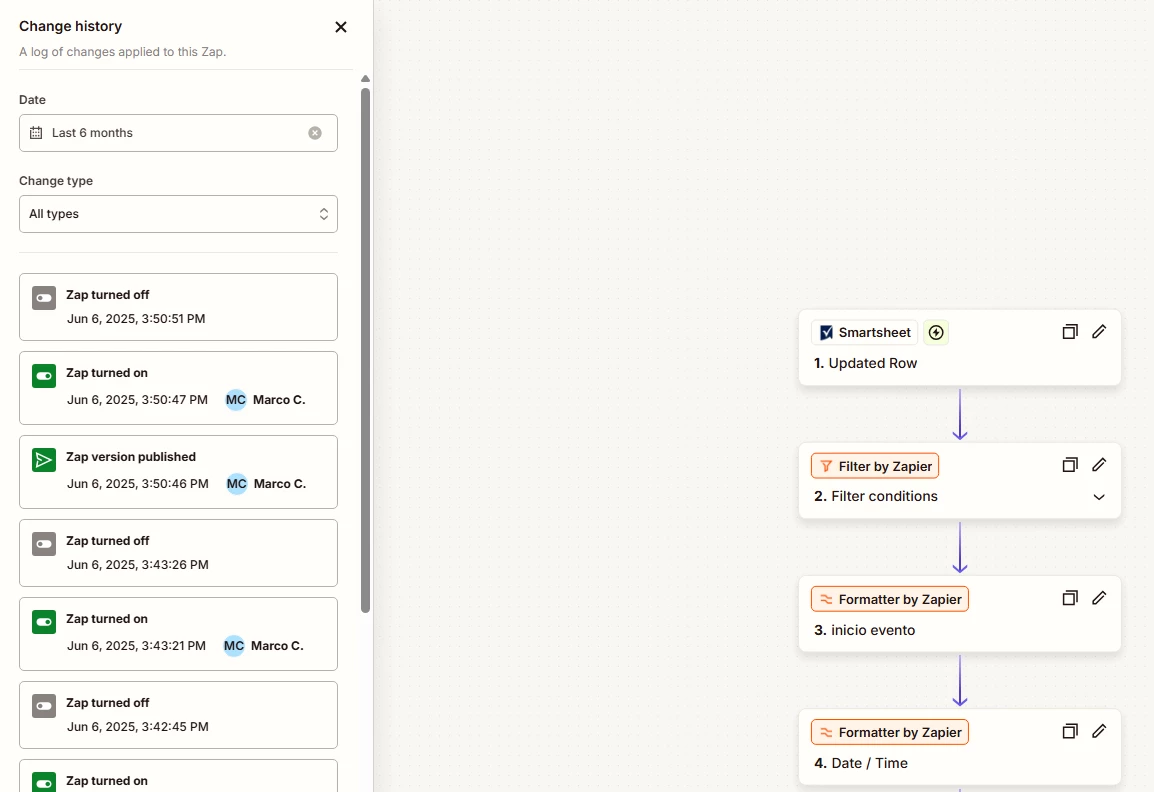Click Formatter by Zapier badge on Date / Time
Image resolution: width=1154 pixels, height=792 pixels.
click(x=890, y=732)
